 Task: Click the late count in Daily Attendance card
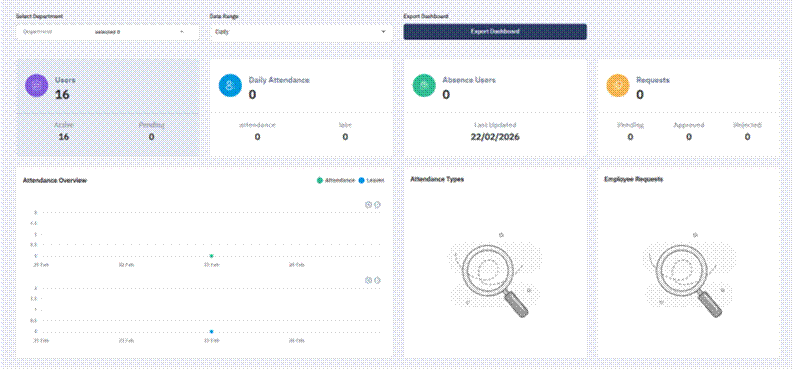(345, 137)
